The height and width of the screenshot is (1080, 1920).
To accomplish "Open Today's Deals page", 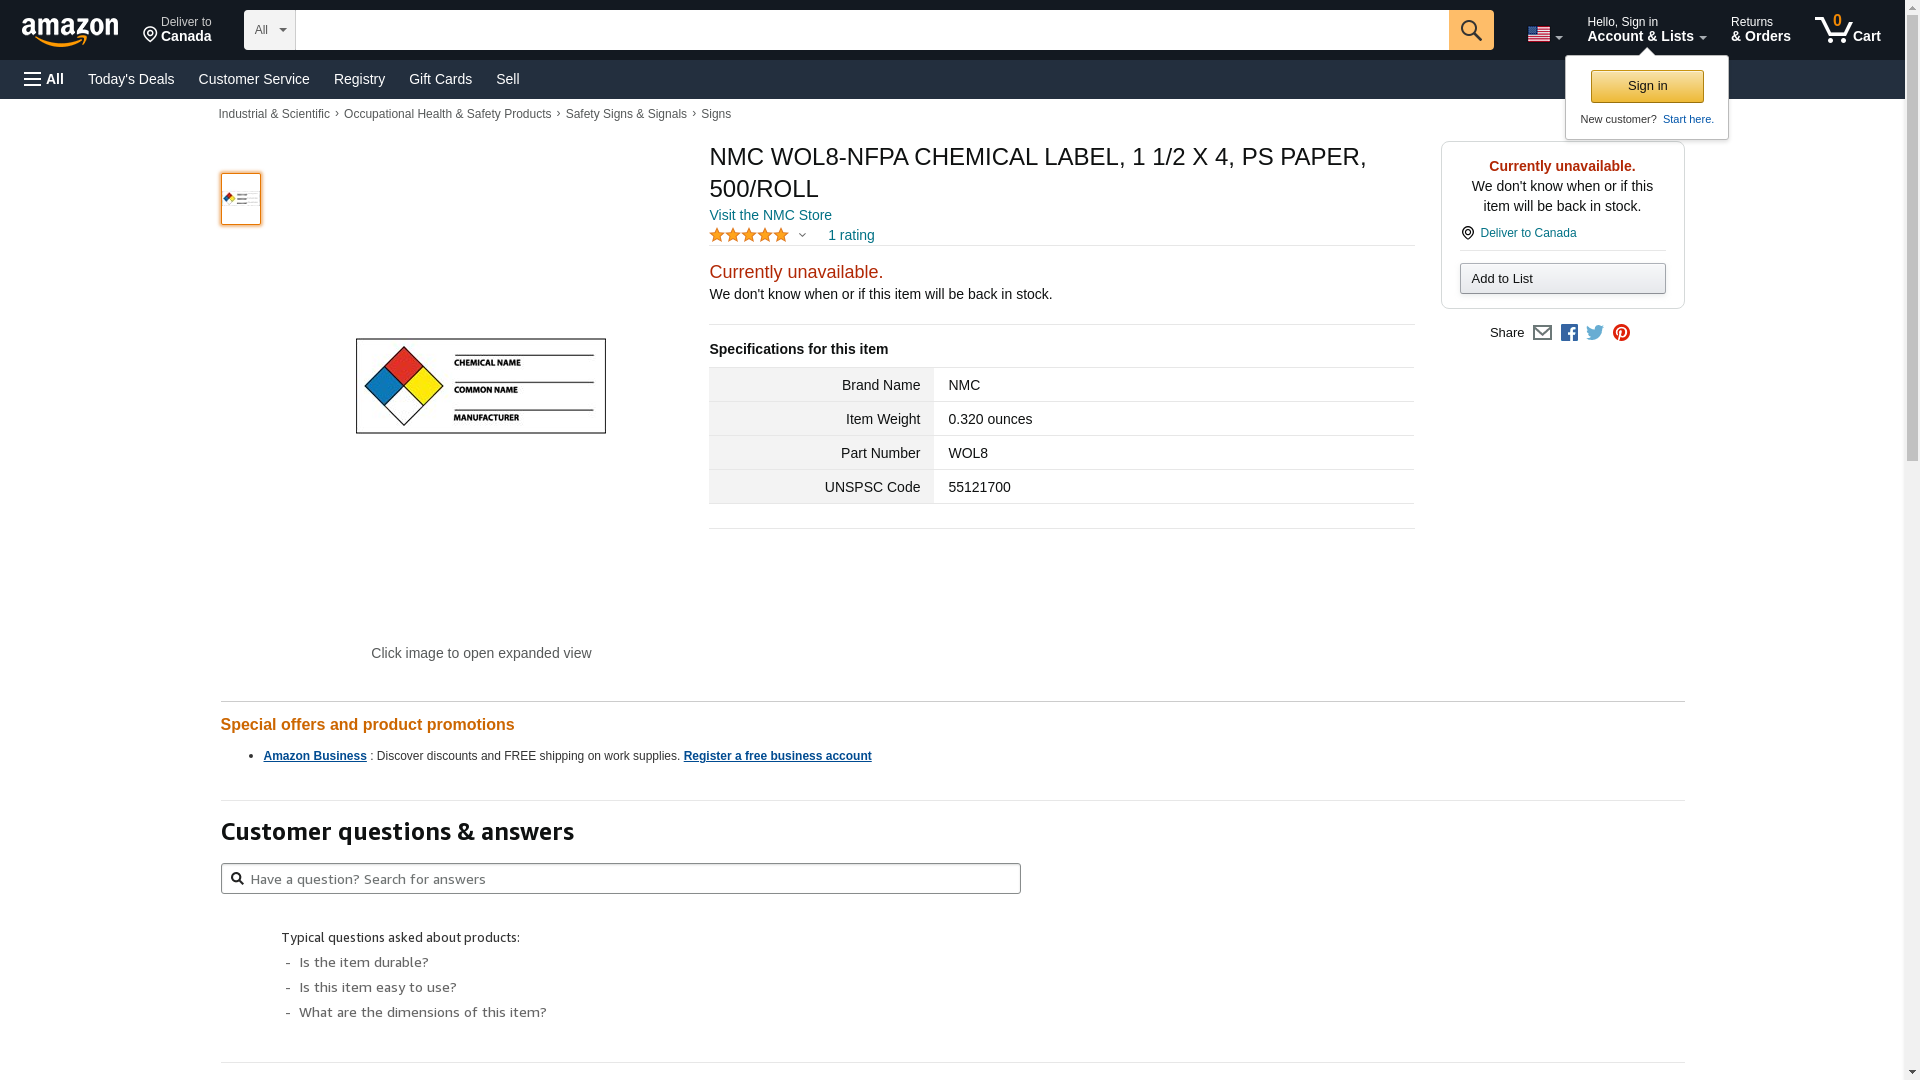I will point(131,79).
